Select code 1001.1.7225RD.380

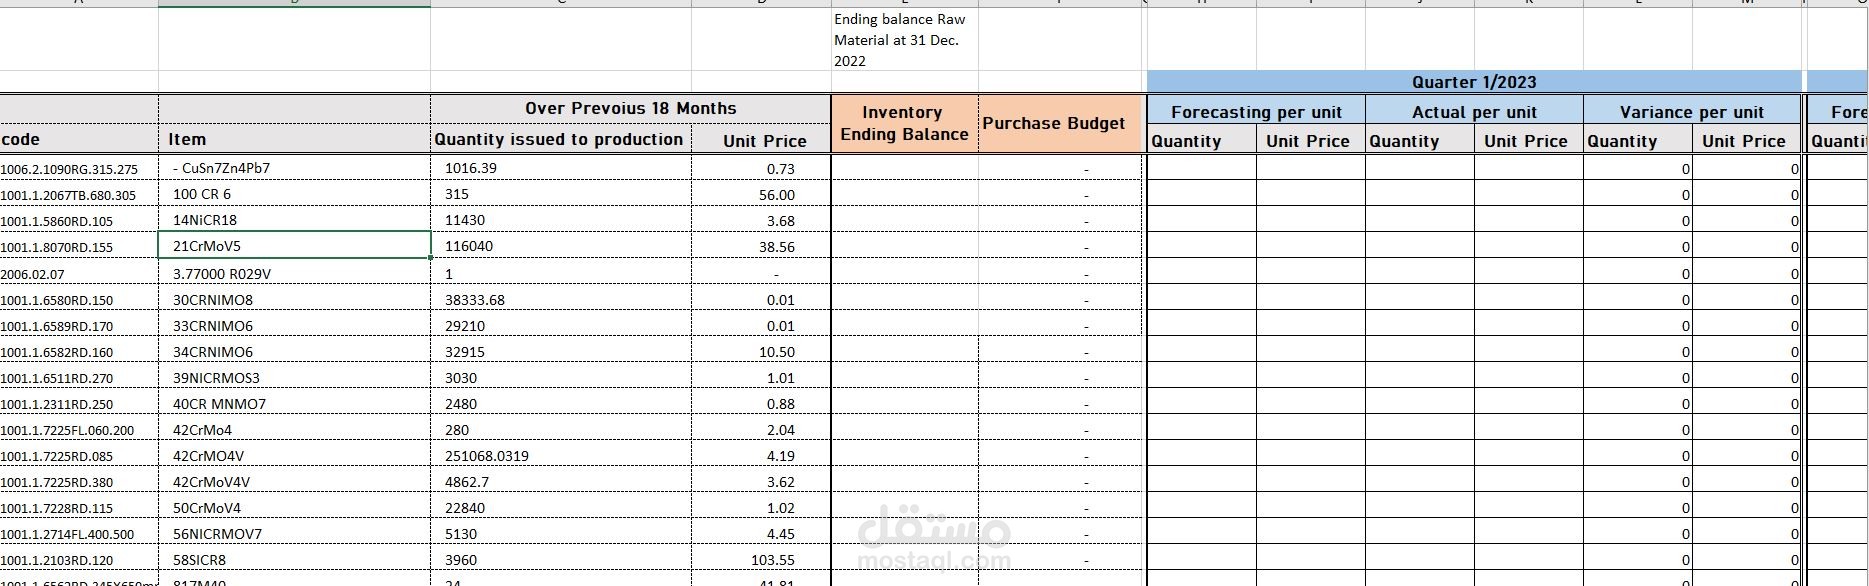pos(79,481)
